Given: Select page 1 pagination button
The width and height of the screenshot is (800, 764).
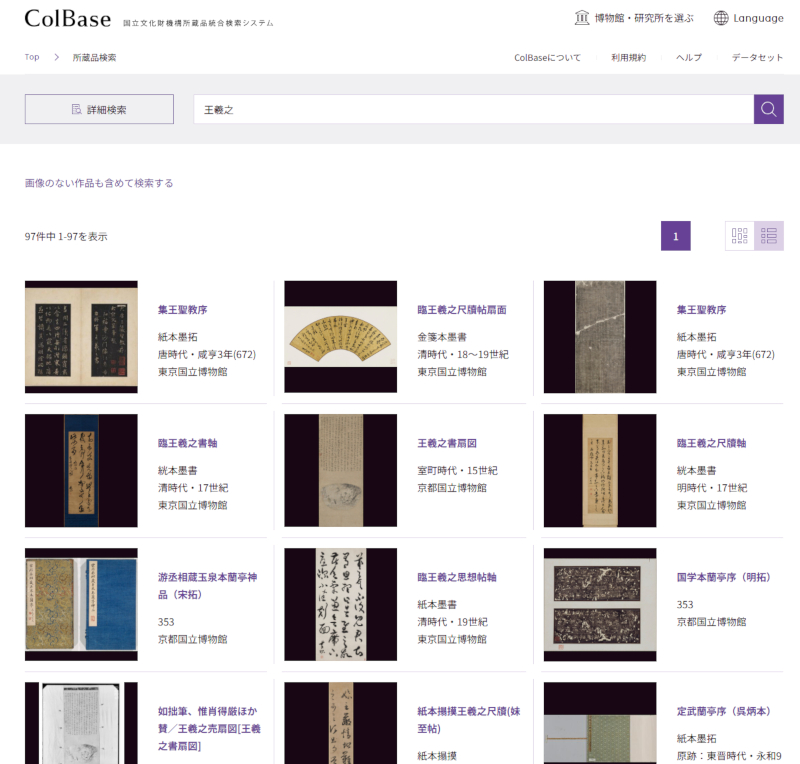Looking at the screenshot, I should click(676, 236).
